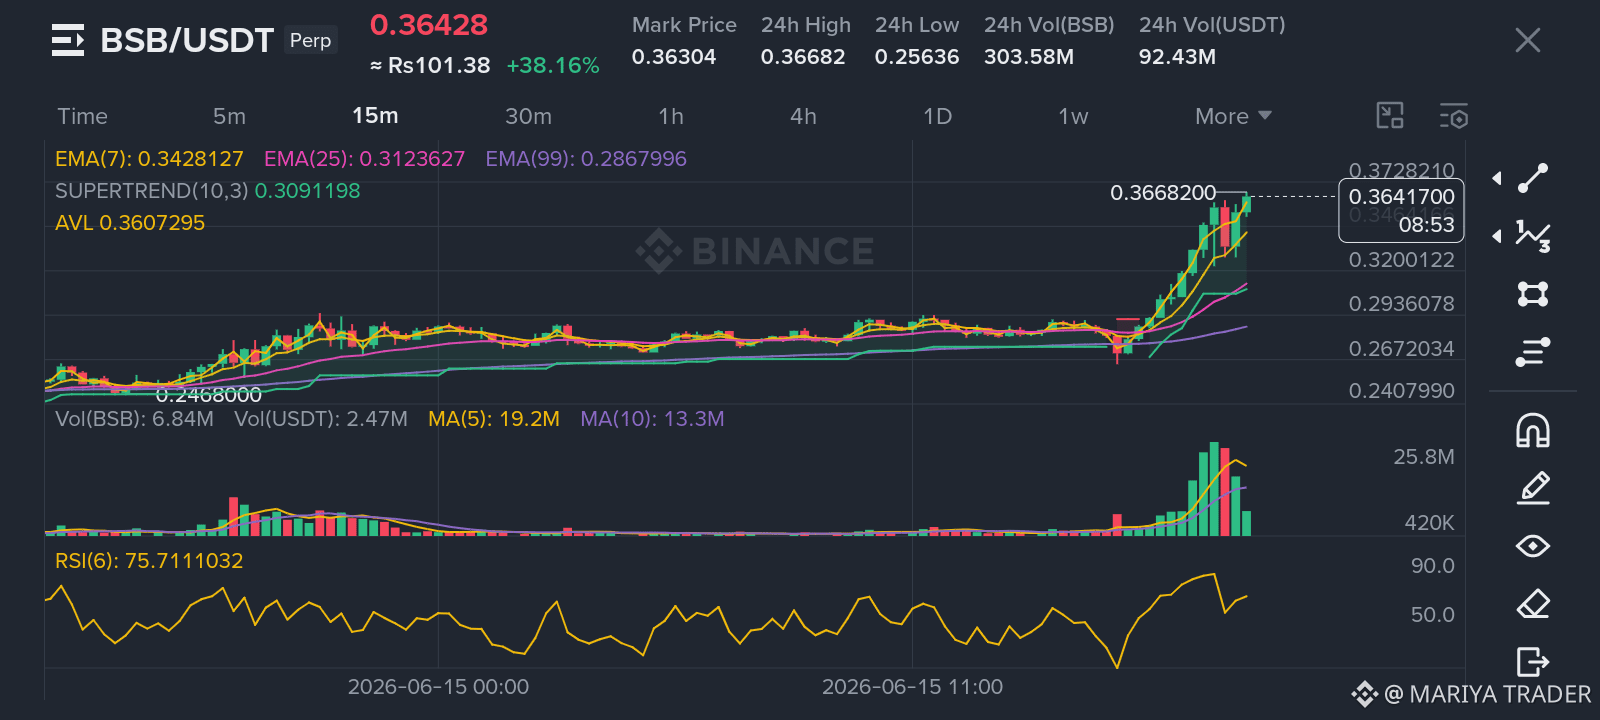The height and width of the screenshot is (720, 1600).
Task: Toggle continuous drawing pencil mode
Action: [x=1533, y=488]
